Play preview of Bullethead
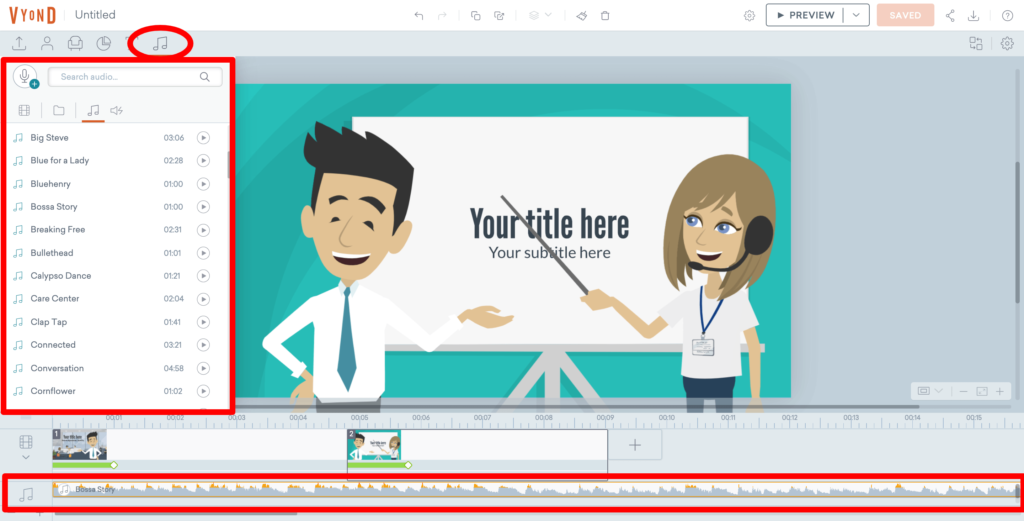The height and width of the screenshot is (521, 1024). [203, 253]
